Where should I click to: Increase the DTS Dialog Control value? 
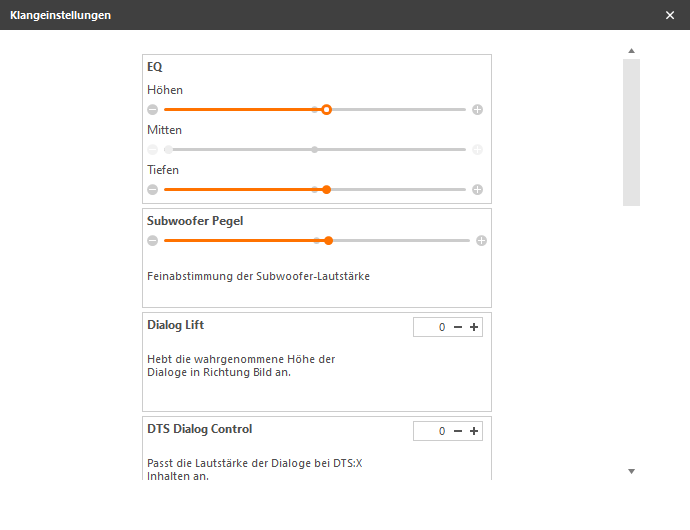pos(474,431)
